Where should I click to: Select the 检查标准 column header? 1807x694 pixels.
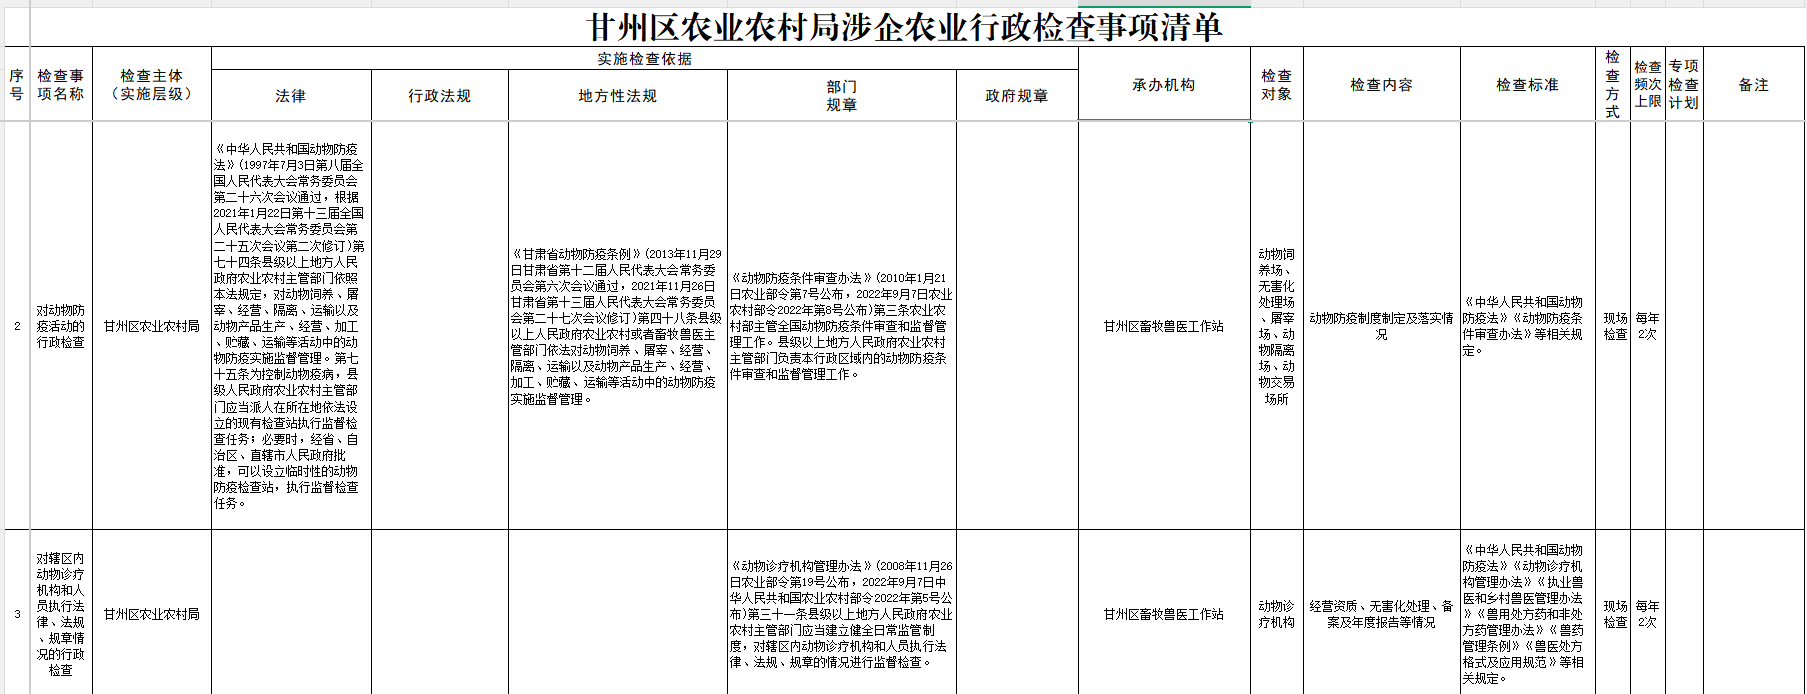(1527, 85)
